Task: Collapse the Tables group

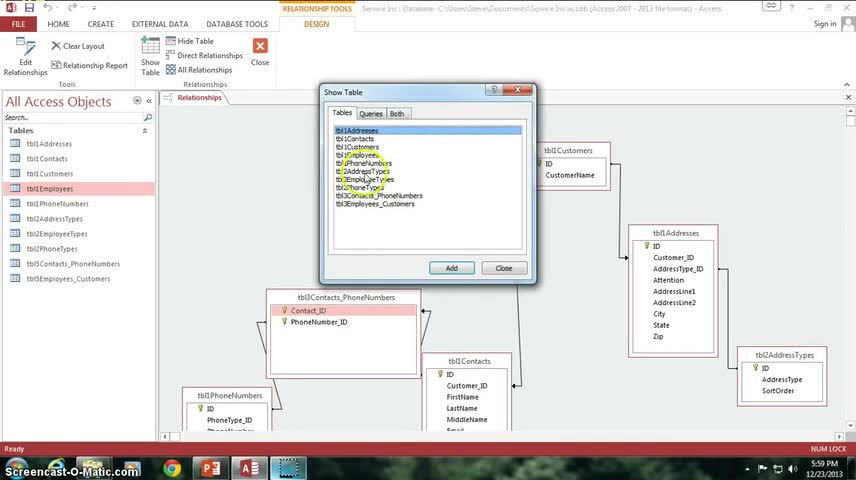Action: click(x=145, y=131)
